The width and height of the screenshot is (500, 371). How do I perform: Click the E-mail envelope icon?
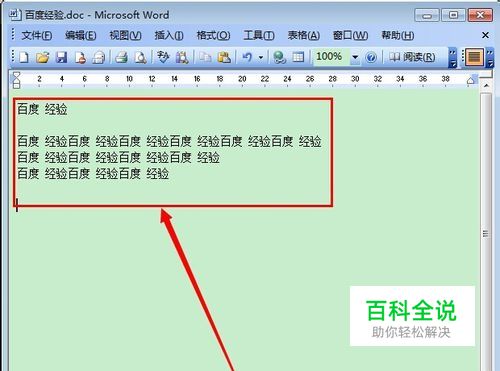tap(99, 57)
